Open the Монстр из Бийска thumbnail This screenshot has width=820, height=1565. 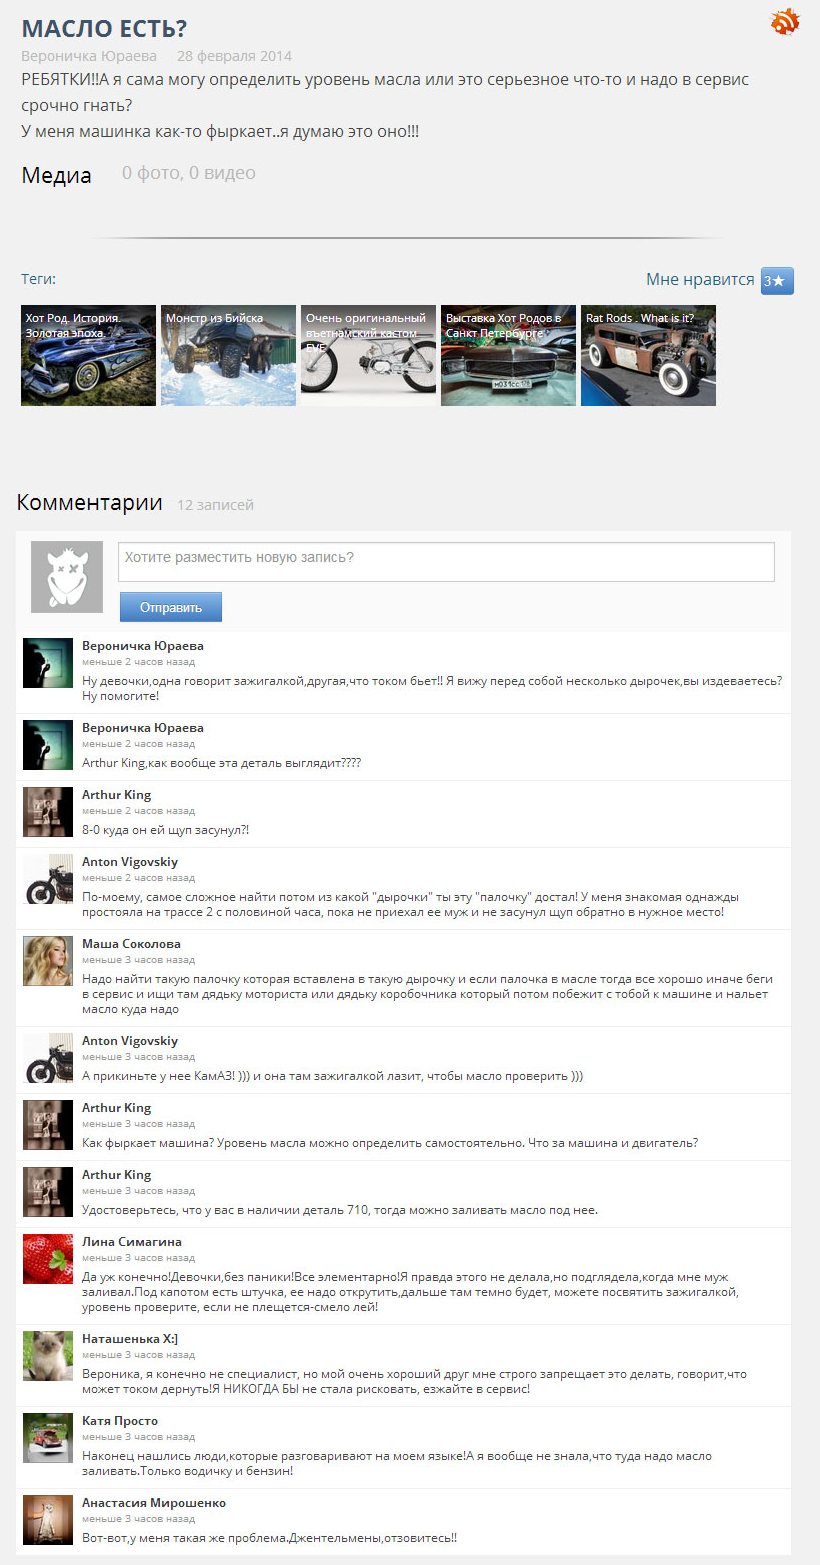pos(228,355)
